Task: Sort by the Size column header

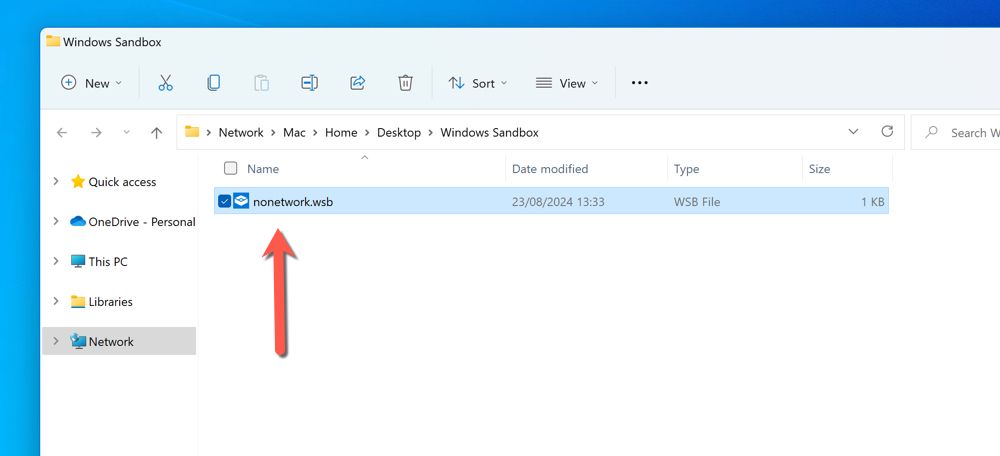Action: point(820,169)
